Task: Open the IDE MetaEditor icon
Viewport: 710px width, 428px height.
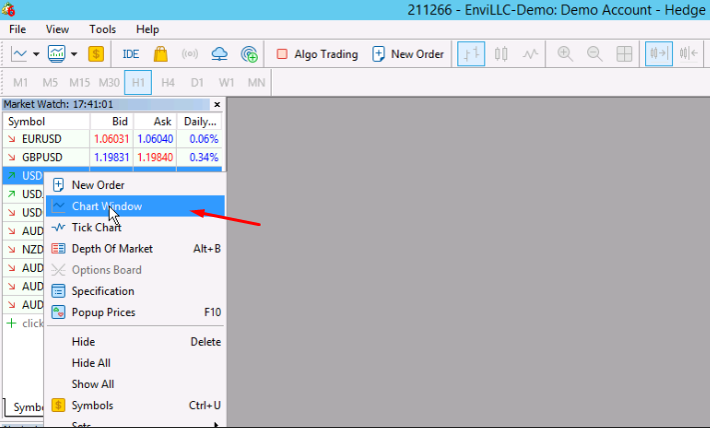Action: pyautogui.click(x=131, y=54)
